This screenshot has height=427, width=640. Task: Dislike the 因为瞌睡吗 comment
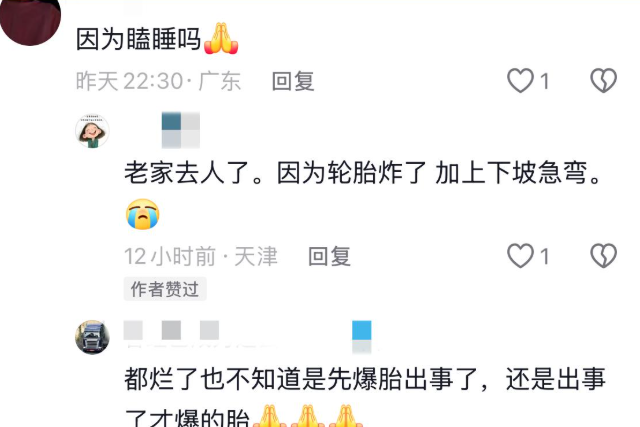[x=603, y=80]
